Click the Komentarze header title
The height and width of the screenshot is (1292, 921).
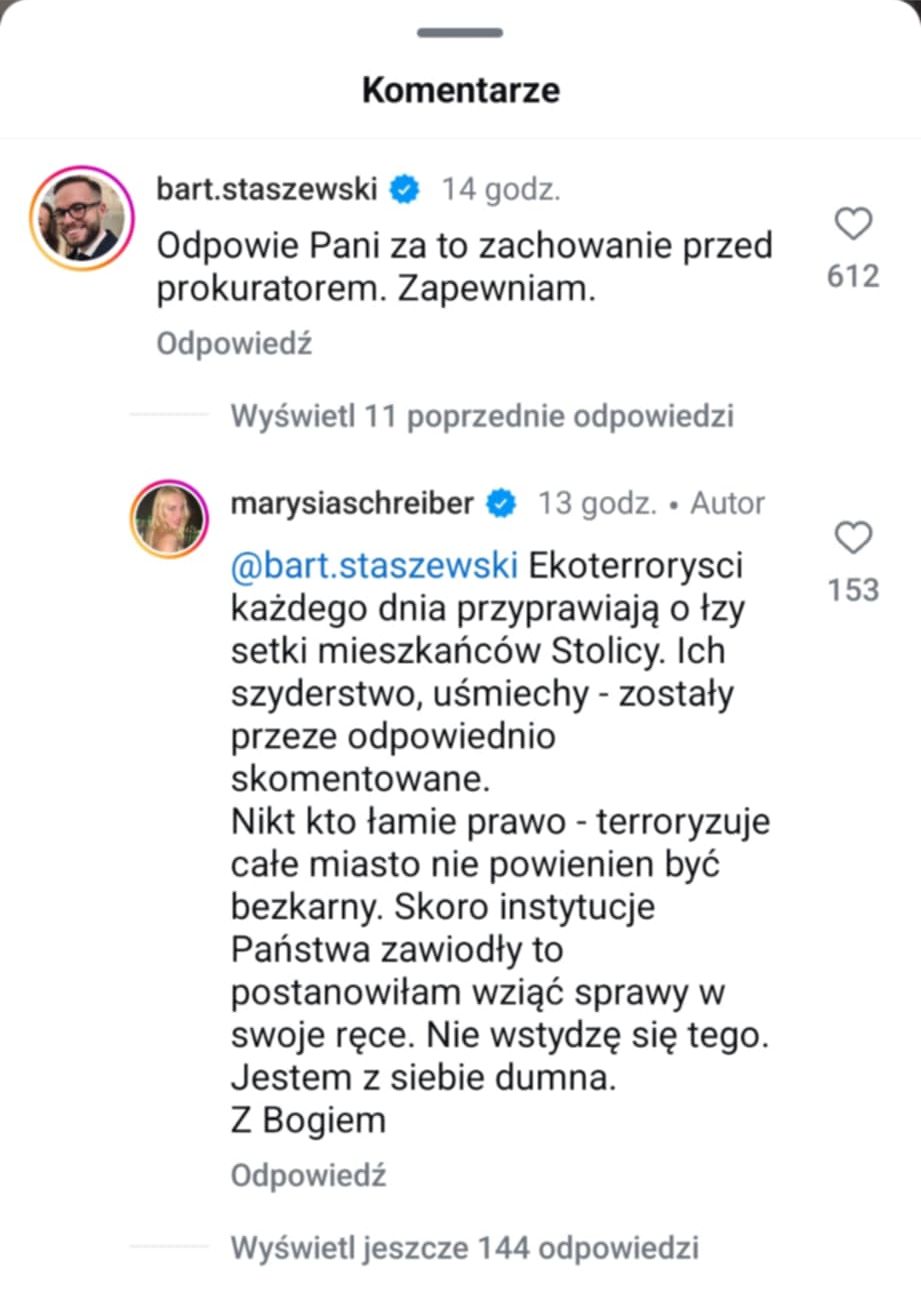point(460,90)
